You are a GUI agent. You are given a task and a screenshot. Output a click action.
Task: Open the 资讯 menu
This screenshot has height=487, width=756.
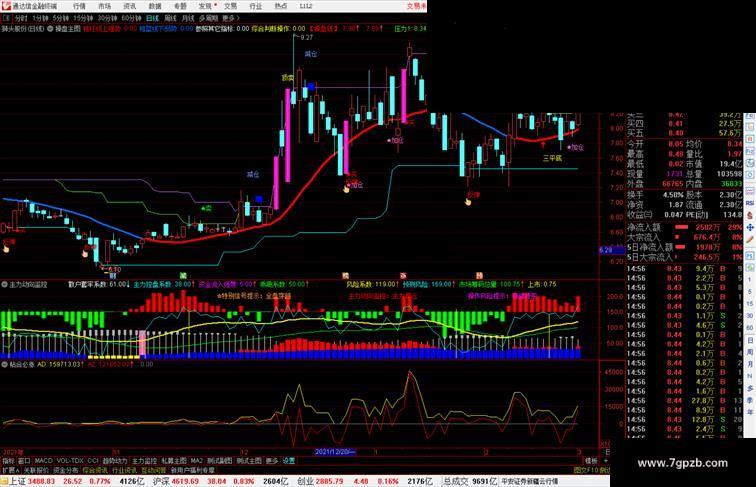[x=129, y=6]
